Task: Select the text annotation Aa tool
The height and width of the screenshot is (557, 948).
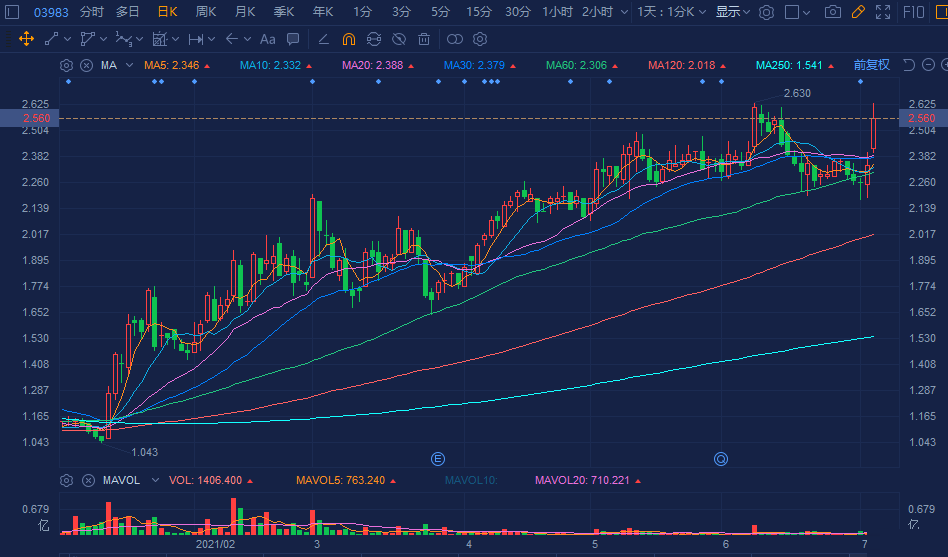Action: pos(267,39)
